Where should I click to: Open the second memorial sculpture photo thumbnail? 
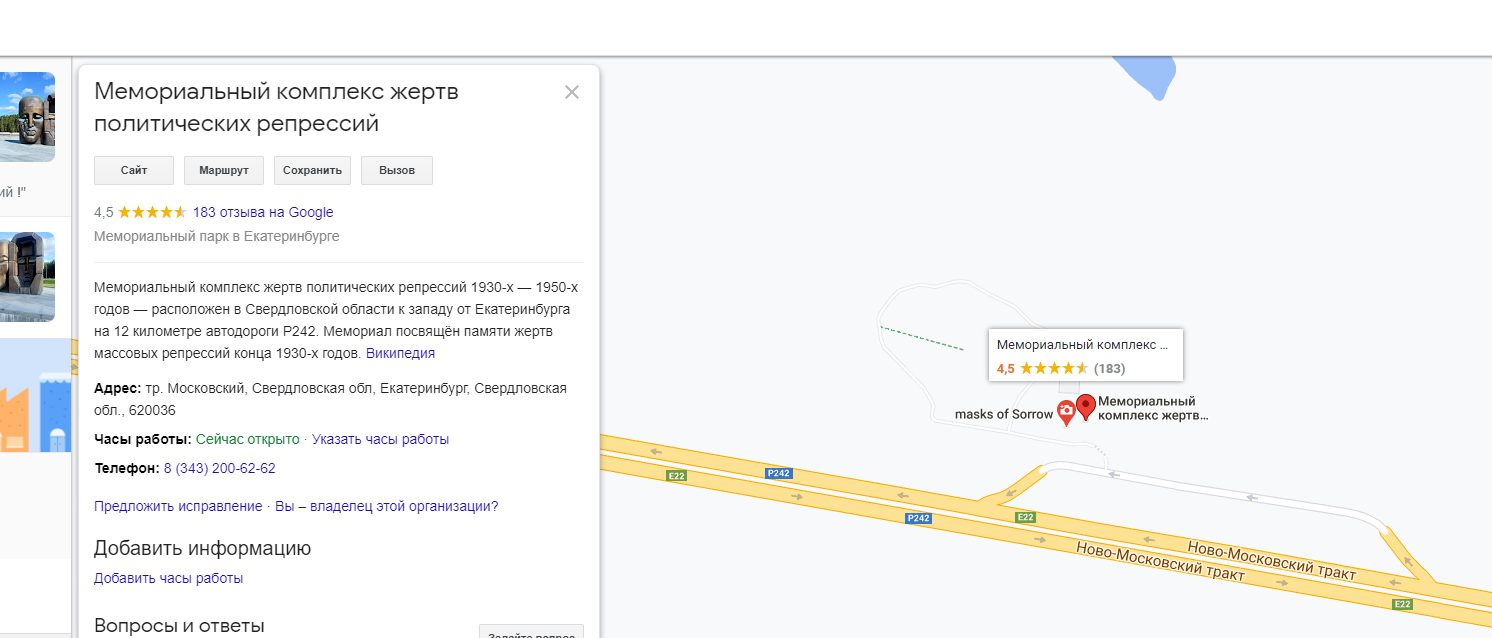pyautogui.click(x=27, y=277)
